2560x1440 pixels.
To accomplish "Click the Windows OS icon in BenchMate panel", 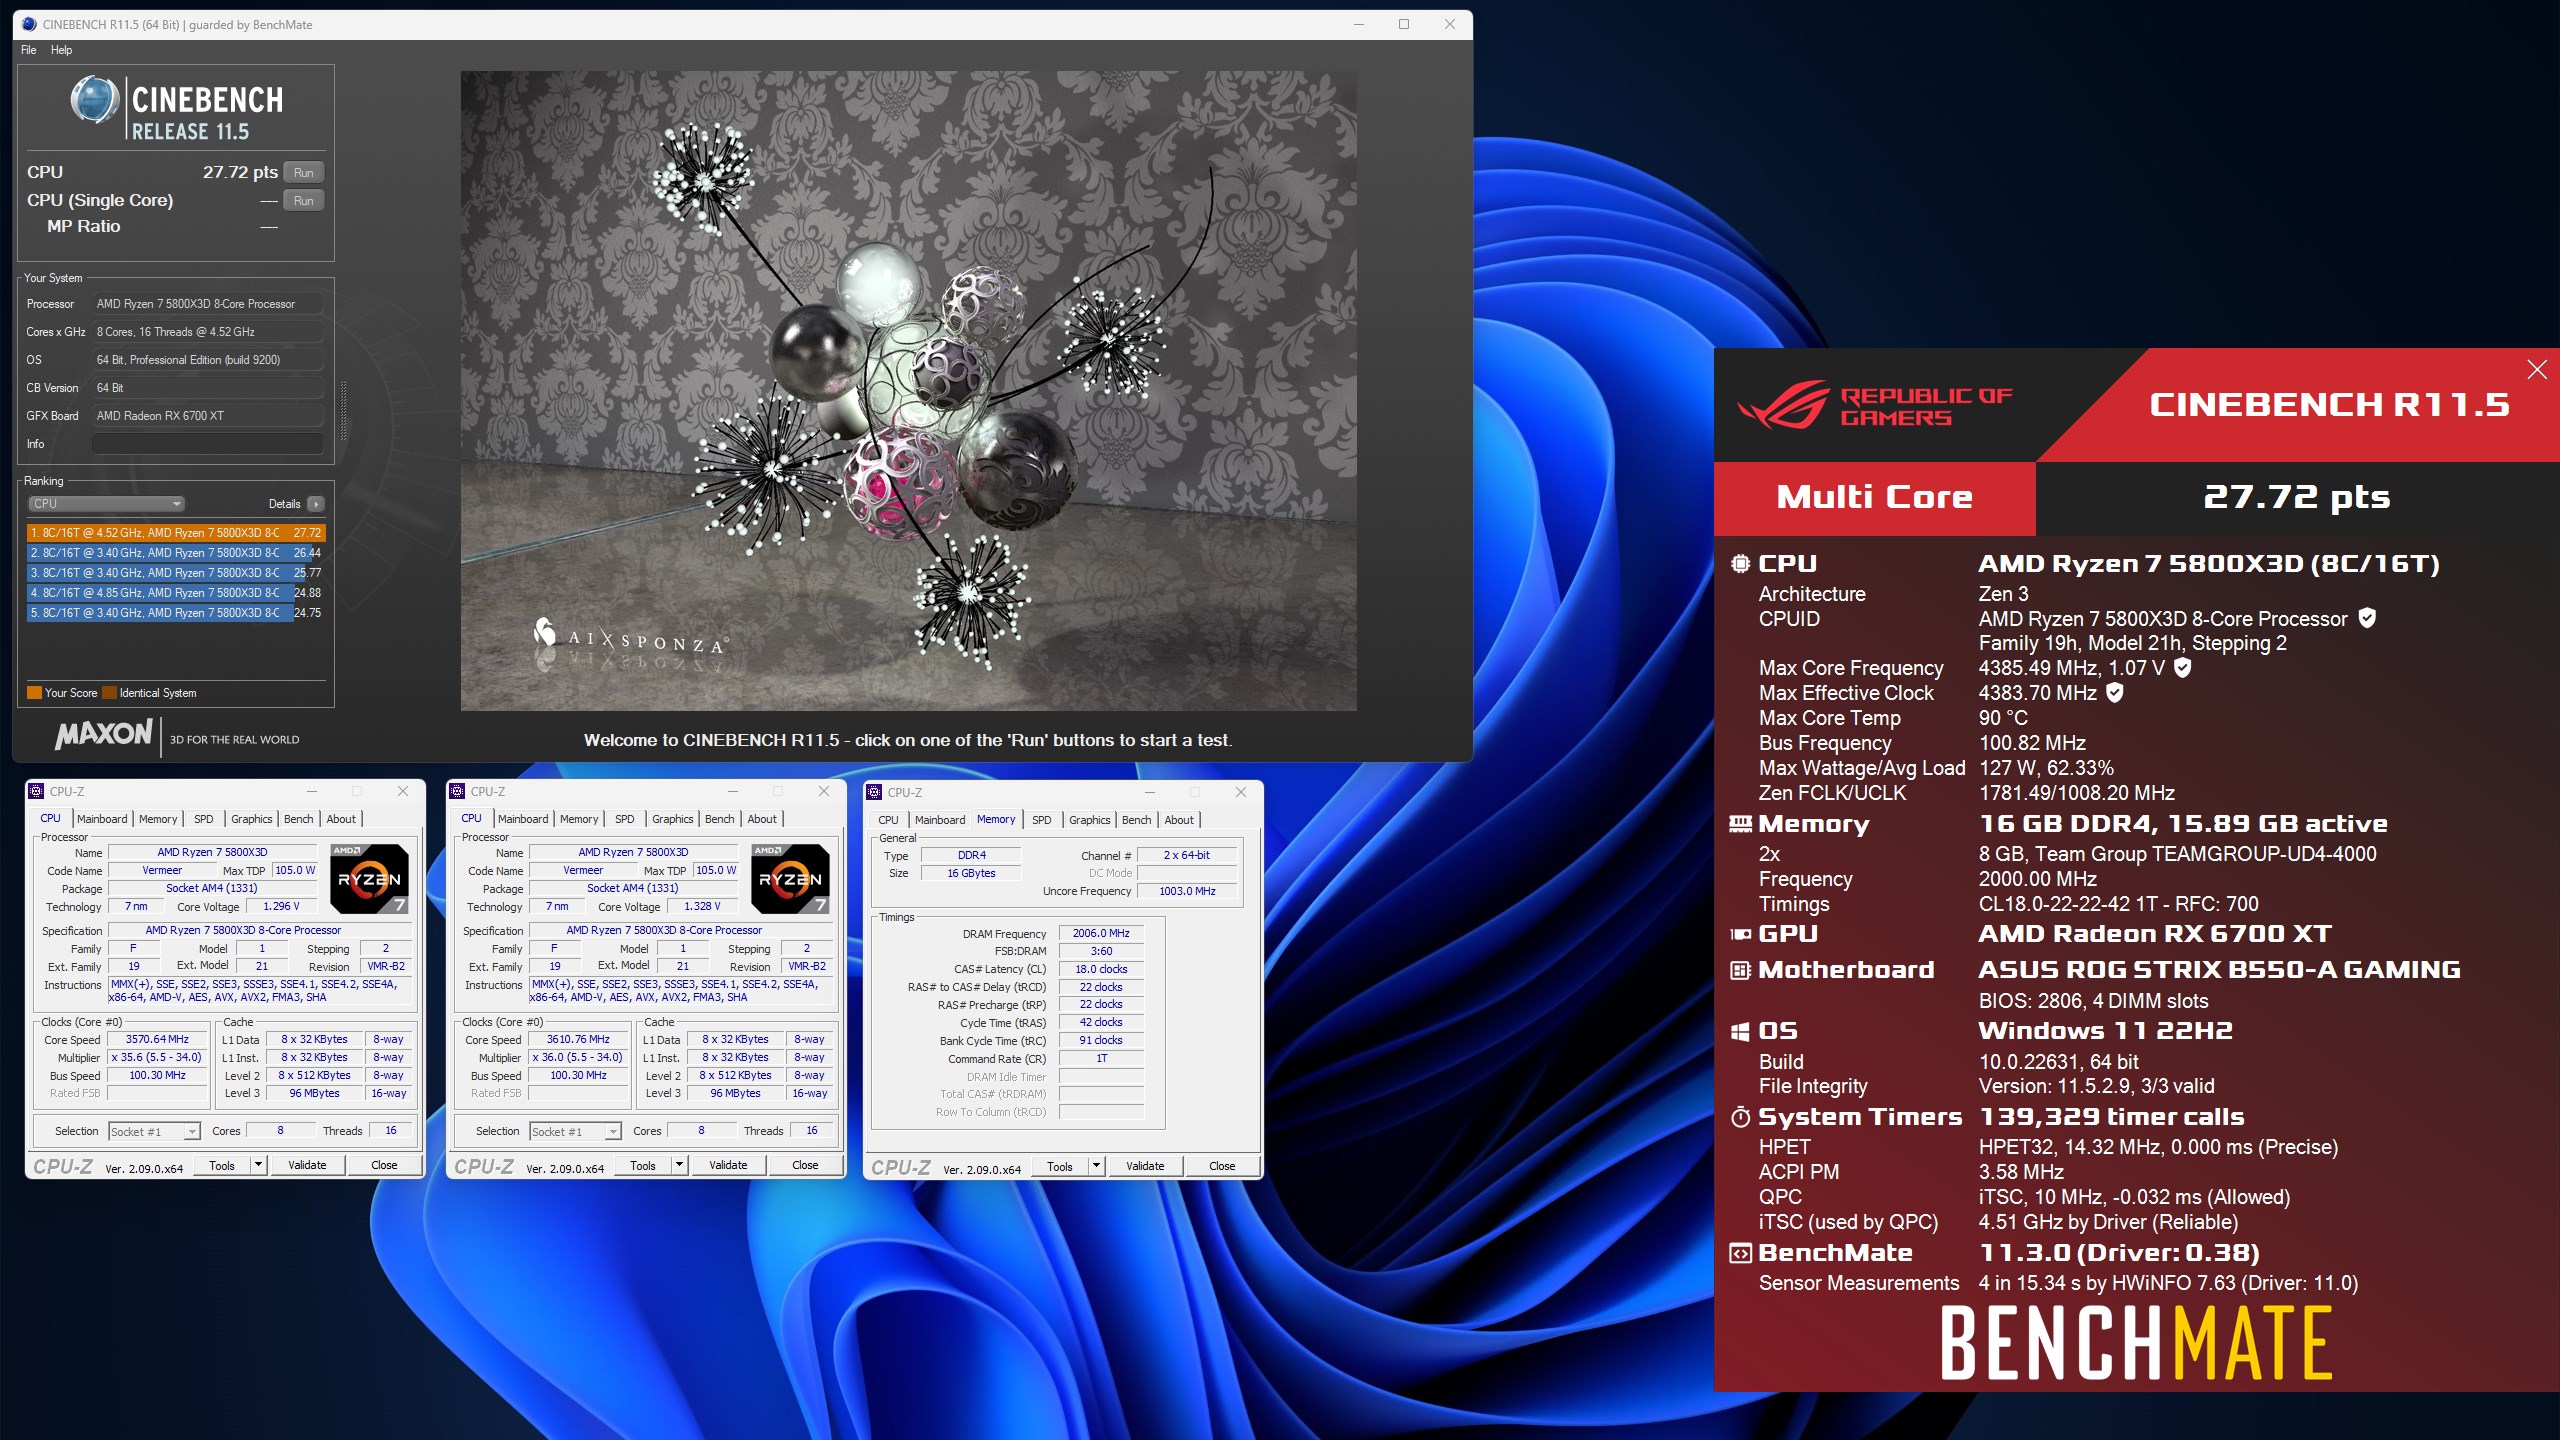I will pyautogui.click(x=1740, y=1031).
